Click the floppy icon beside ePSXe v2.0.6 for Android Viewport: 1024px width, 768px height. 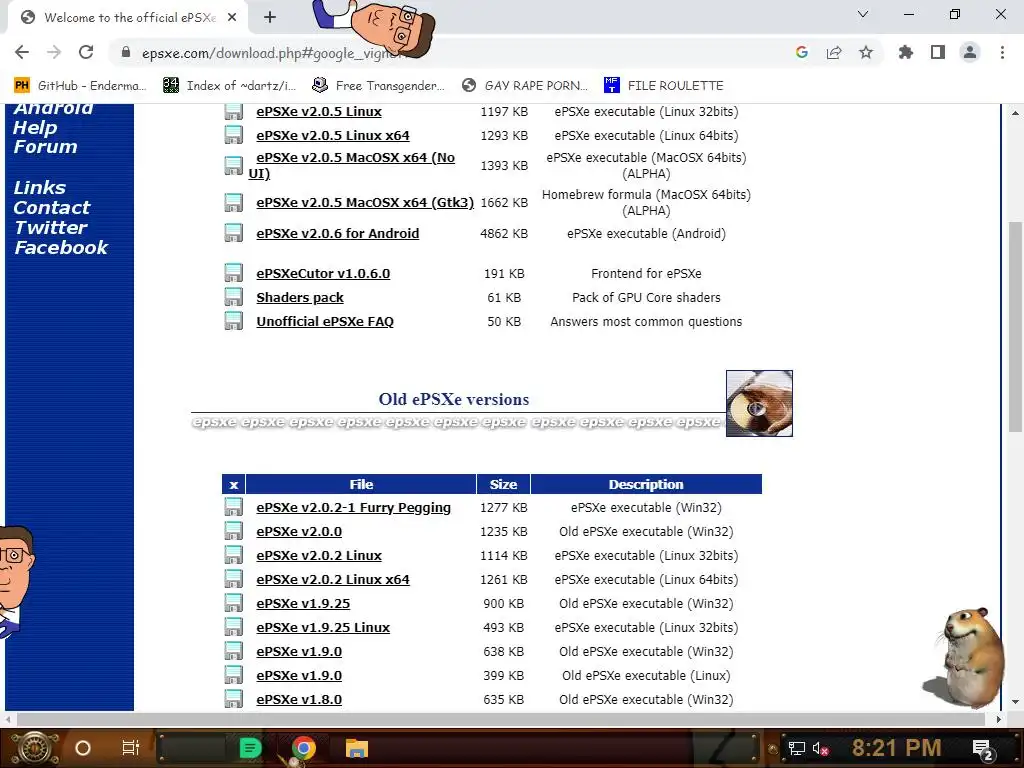pyautogui.click(x=233, y=233)
